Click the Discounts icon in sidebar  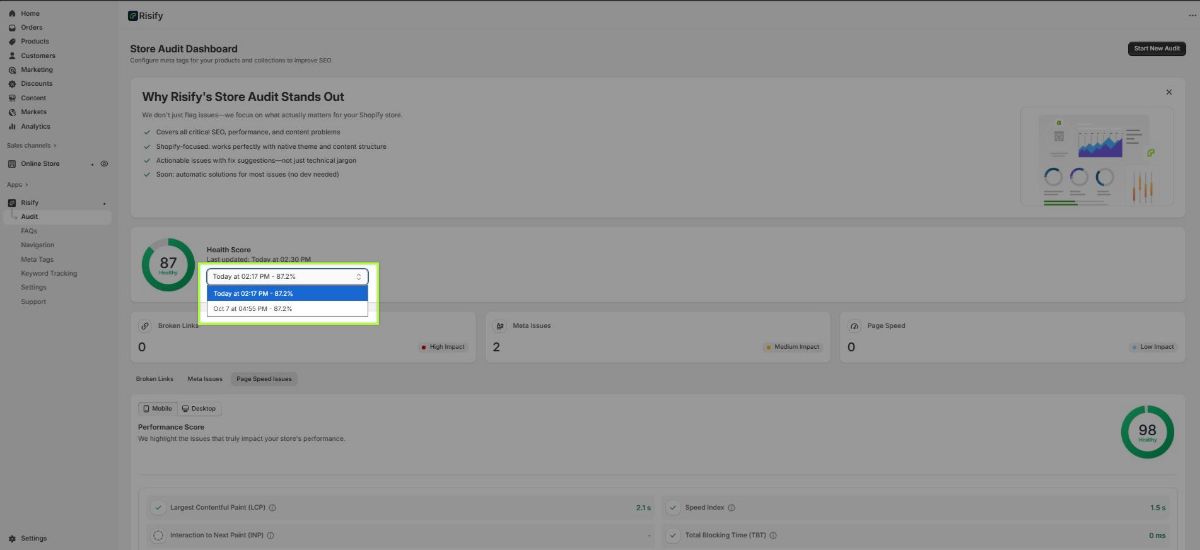(12, 84)
